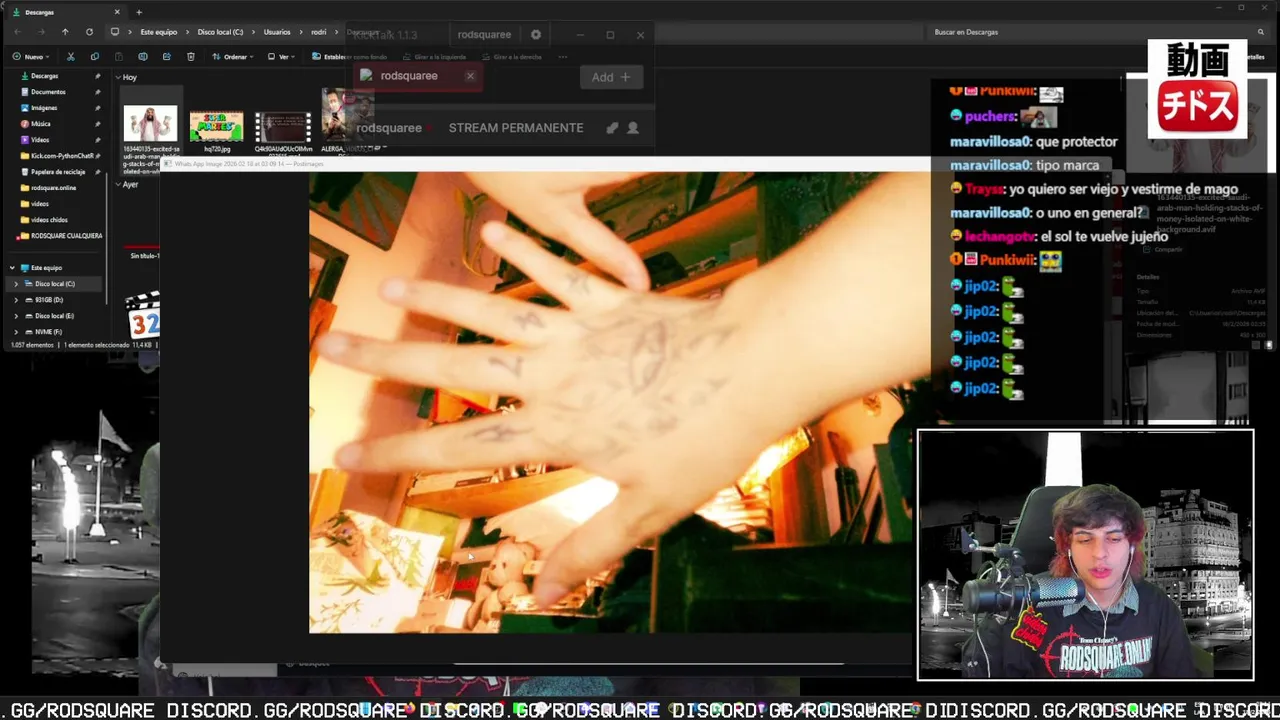Click the Delete trash icon
Image resolution: width=1280 pixels, height=720 pixels.
point(190,57)
